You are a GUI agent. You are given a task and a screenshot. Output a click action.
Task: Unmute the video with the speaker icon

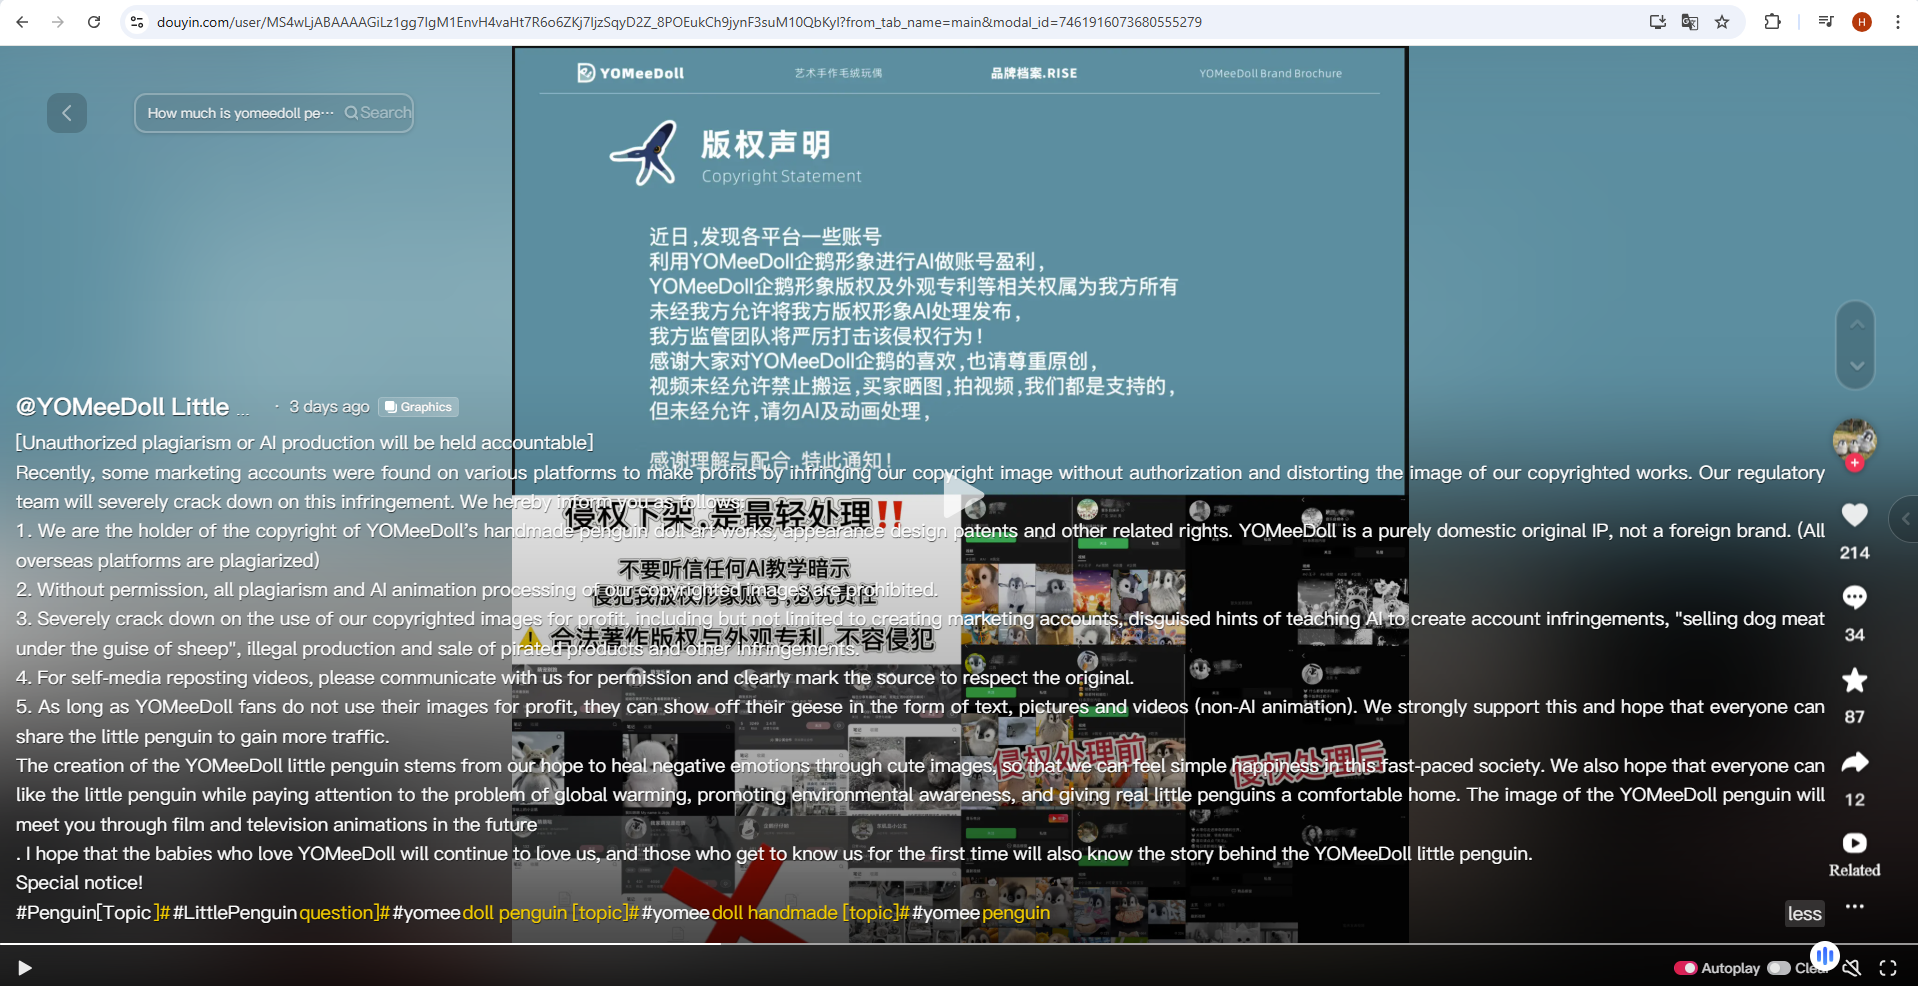point(1852,968)
